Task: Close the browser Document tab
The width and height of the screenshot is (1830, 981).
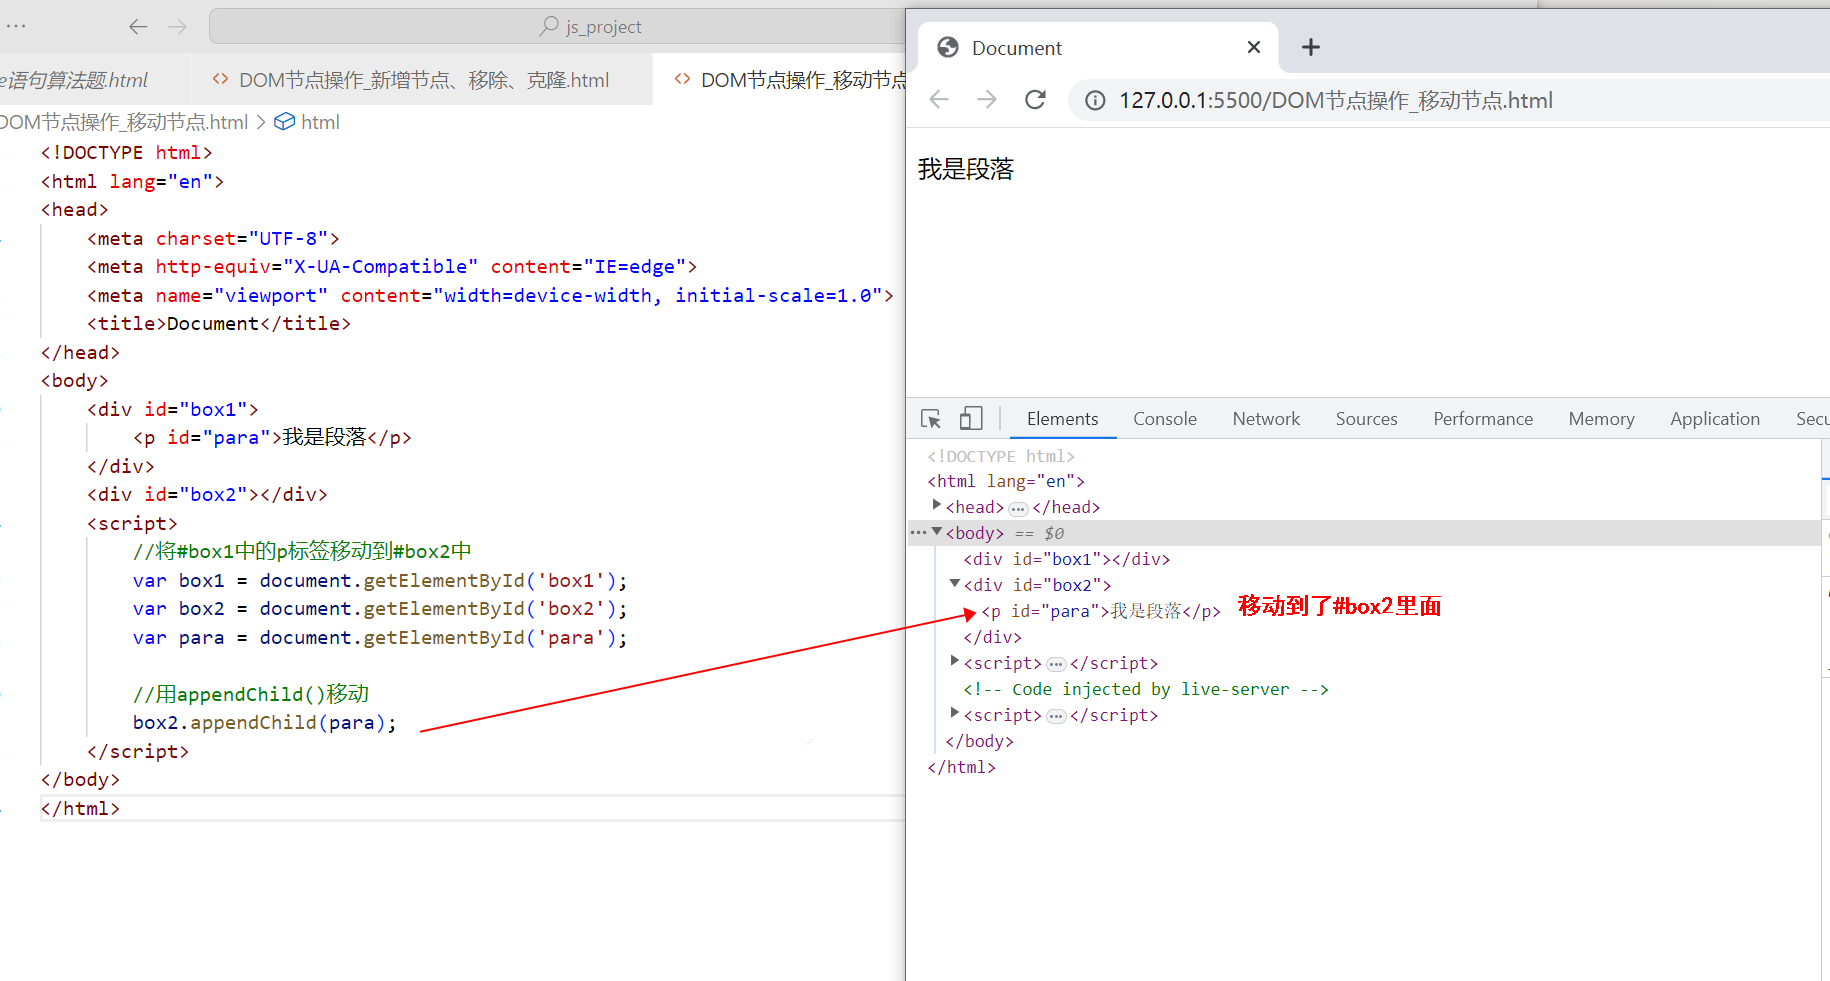Action: click(1254, 47)
